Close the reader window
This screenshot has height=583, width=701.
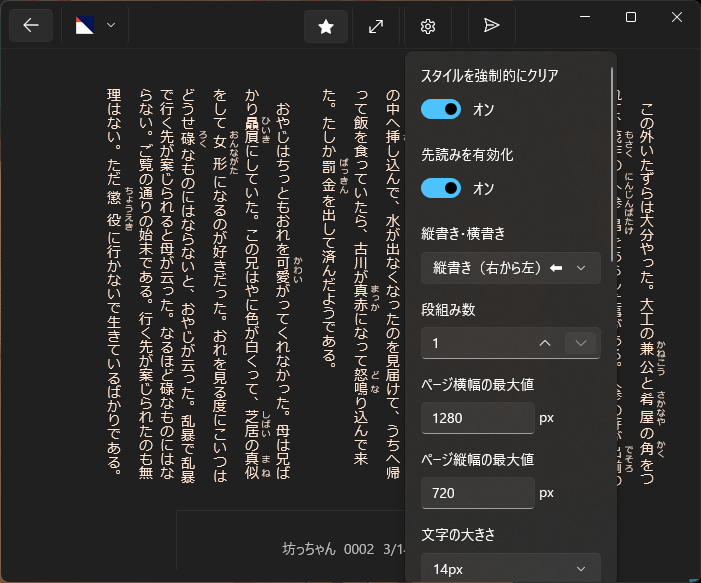click(677, 17)
